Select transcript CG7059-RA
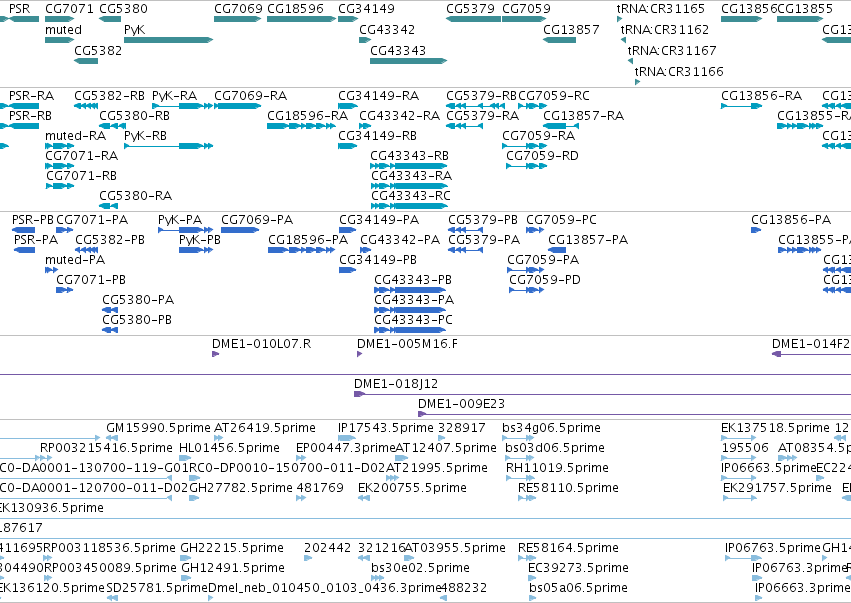The width and height of the screenshot is (851, 603). [524, 145]
